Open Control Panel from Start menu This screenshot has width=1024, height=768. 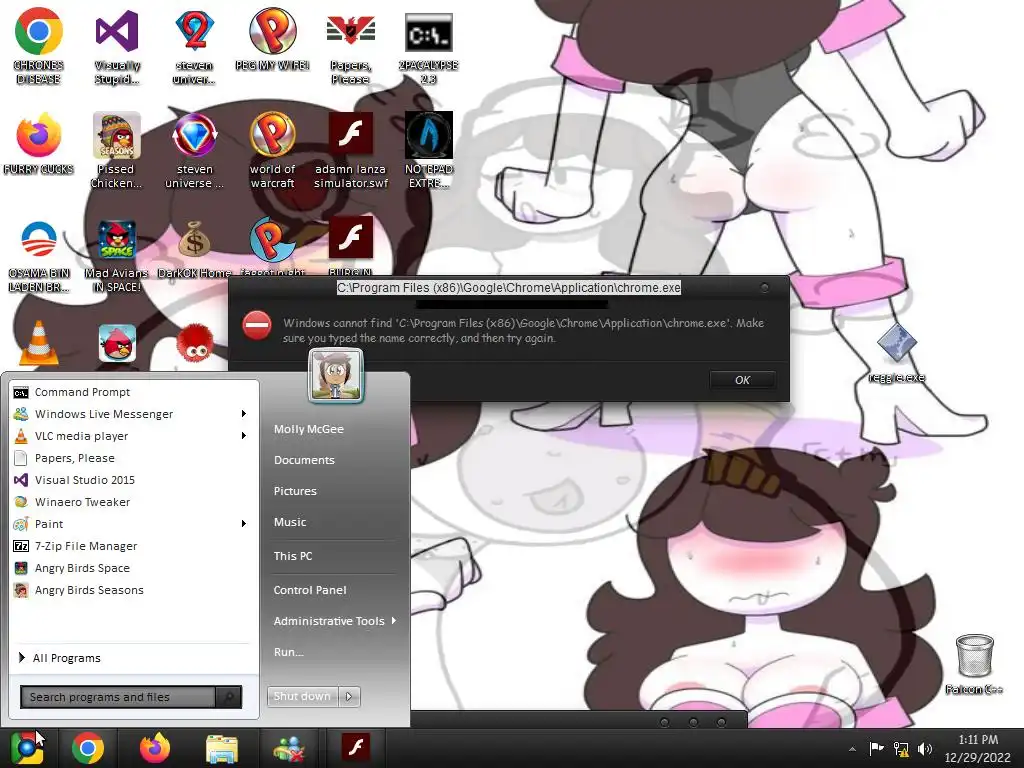pos(310,590)
